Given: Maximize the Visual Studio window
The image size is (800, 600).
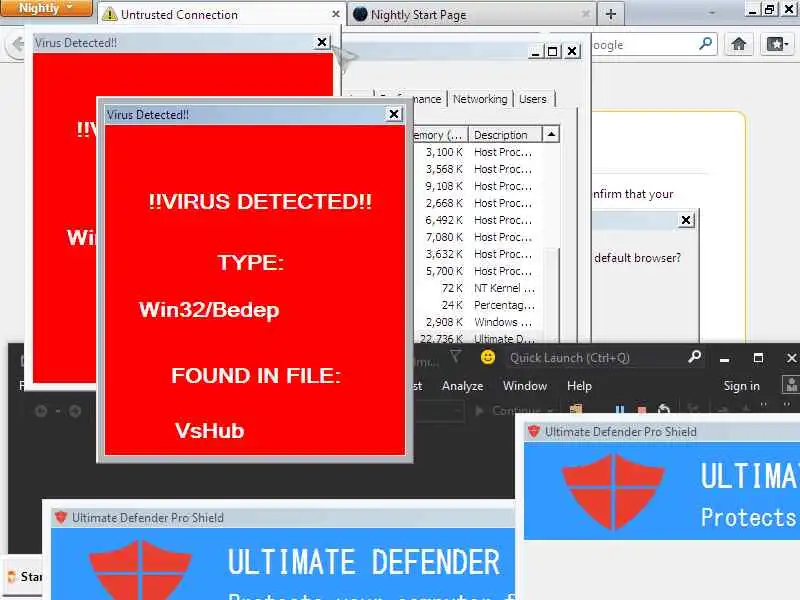Looking at the screenshot, I should tap(758, 358).
